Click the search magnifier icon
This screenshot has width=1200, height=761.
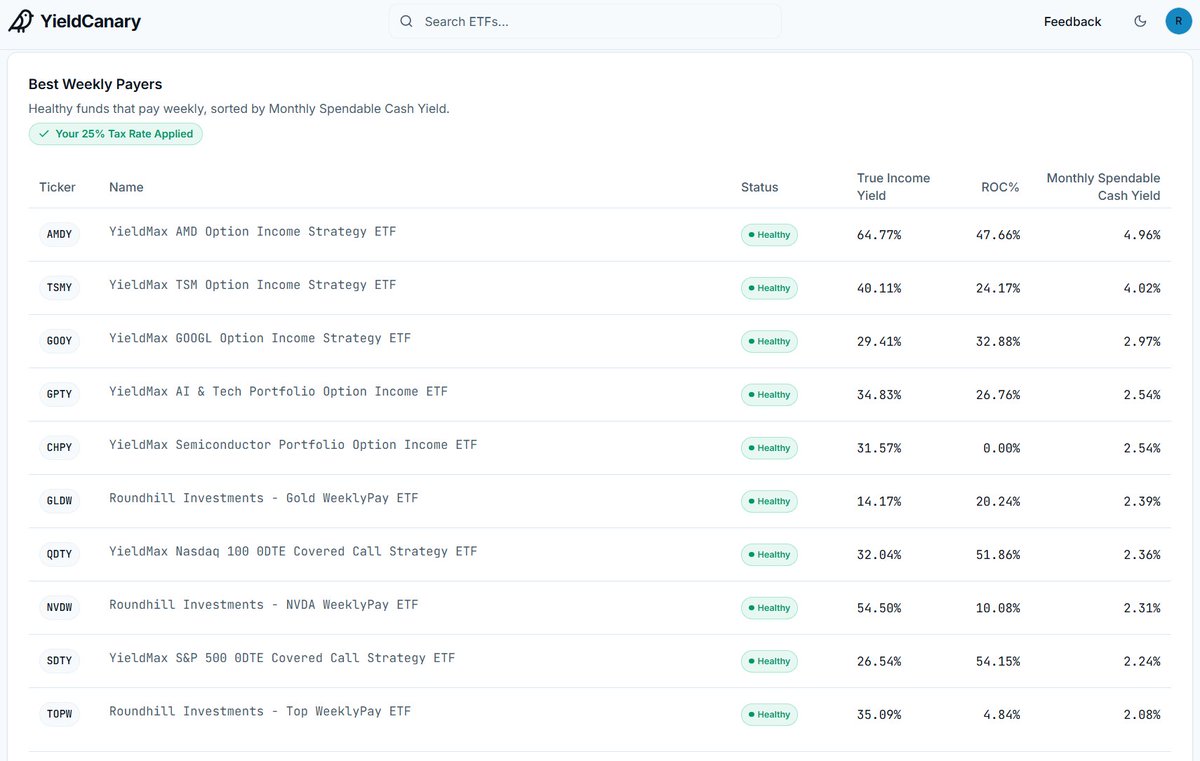[x=406, y=21]
